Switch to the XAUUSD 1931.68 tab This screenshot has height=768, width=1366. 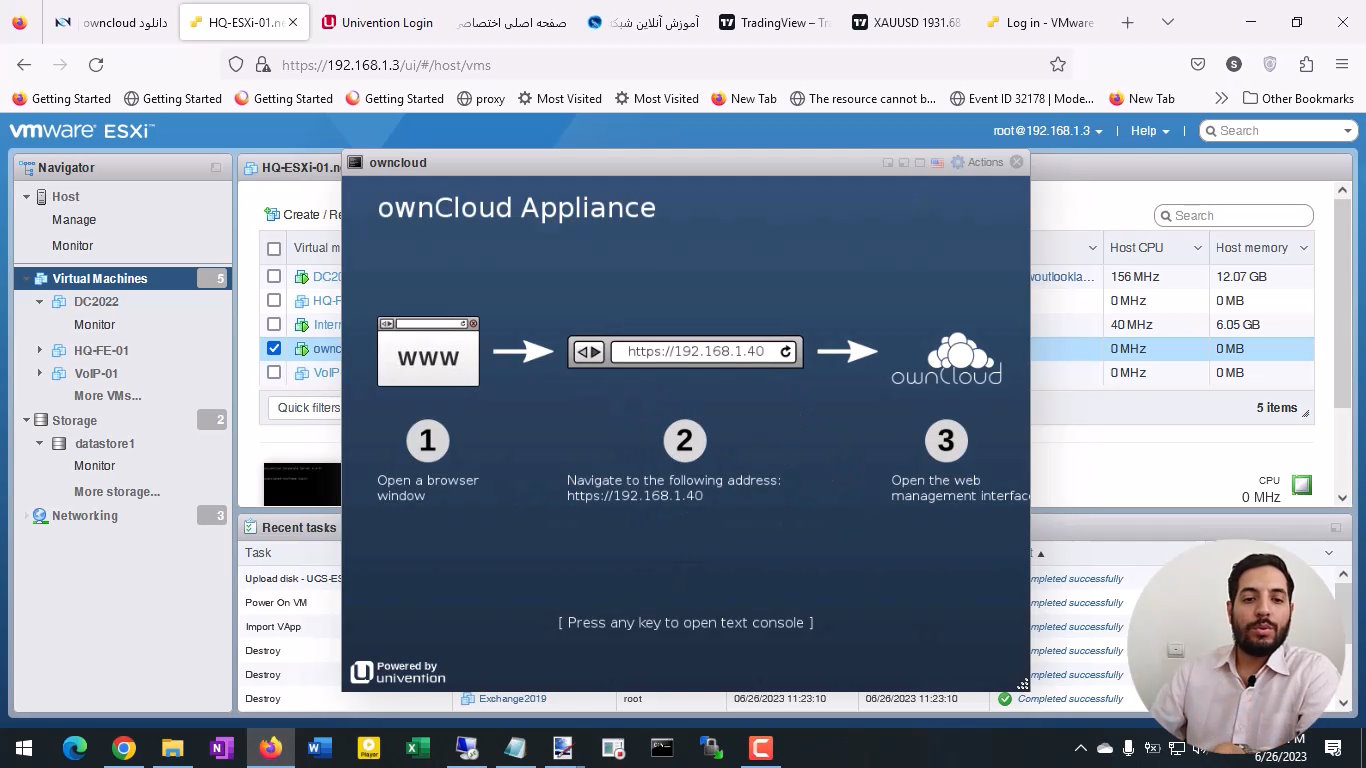[x=907, y=22]
